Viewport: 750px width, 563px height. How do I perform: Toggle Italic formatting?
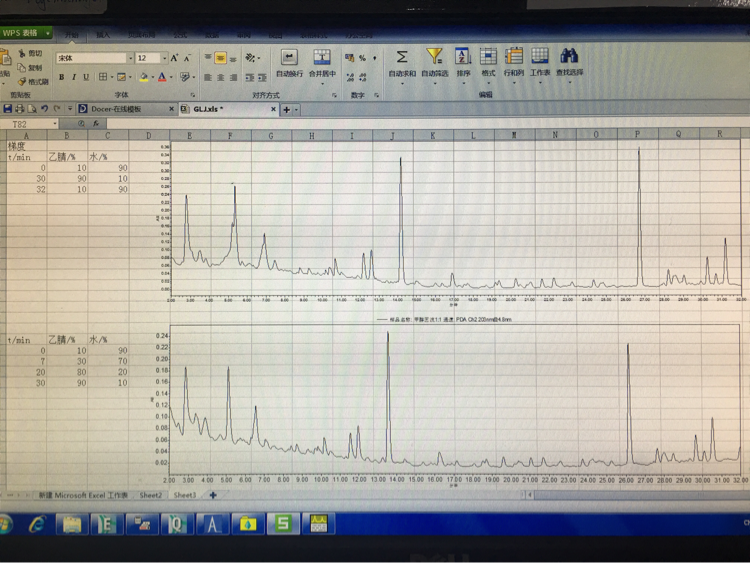click(74, 77)
